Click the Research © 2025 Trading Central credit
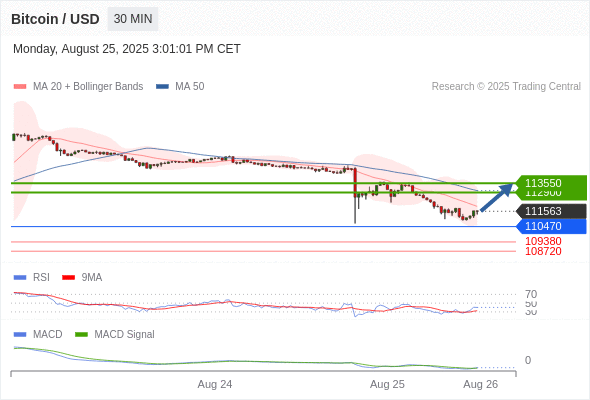The height and width of the screenshot is (400, 590). tap(506, 87)
